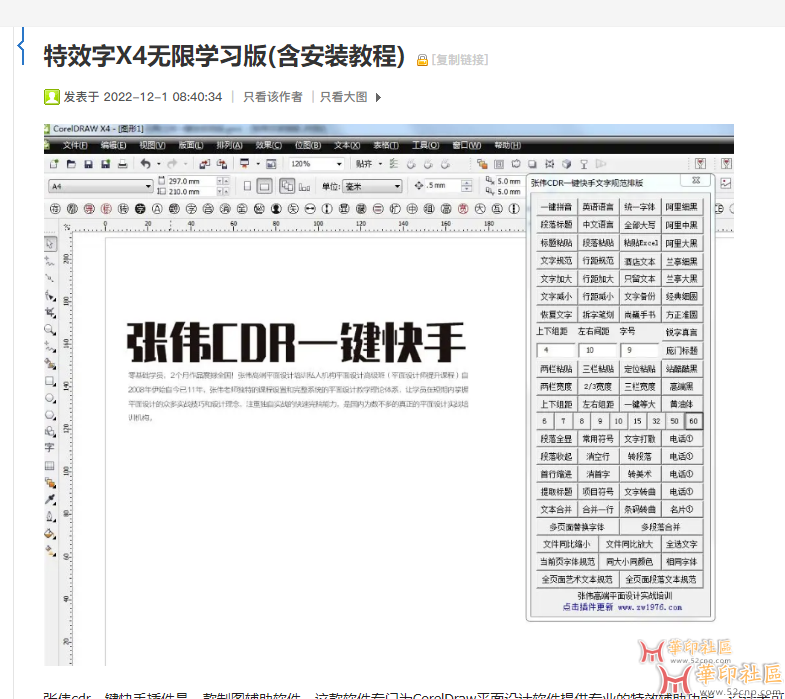785x699 pixels.
Task: Click the green user avatar icon near post date
Action: tap(52, 97)
